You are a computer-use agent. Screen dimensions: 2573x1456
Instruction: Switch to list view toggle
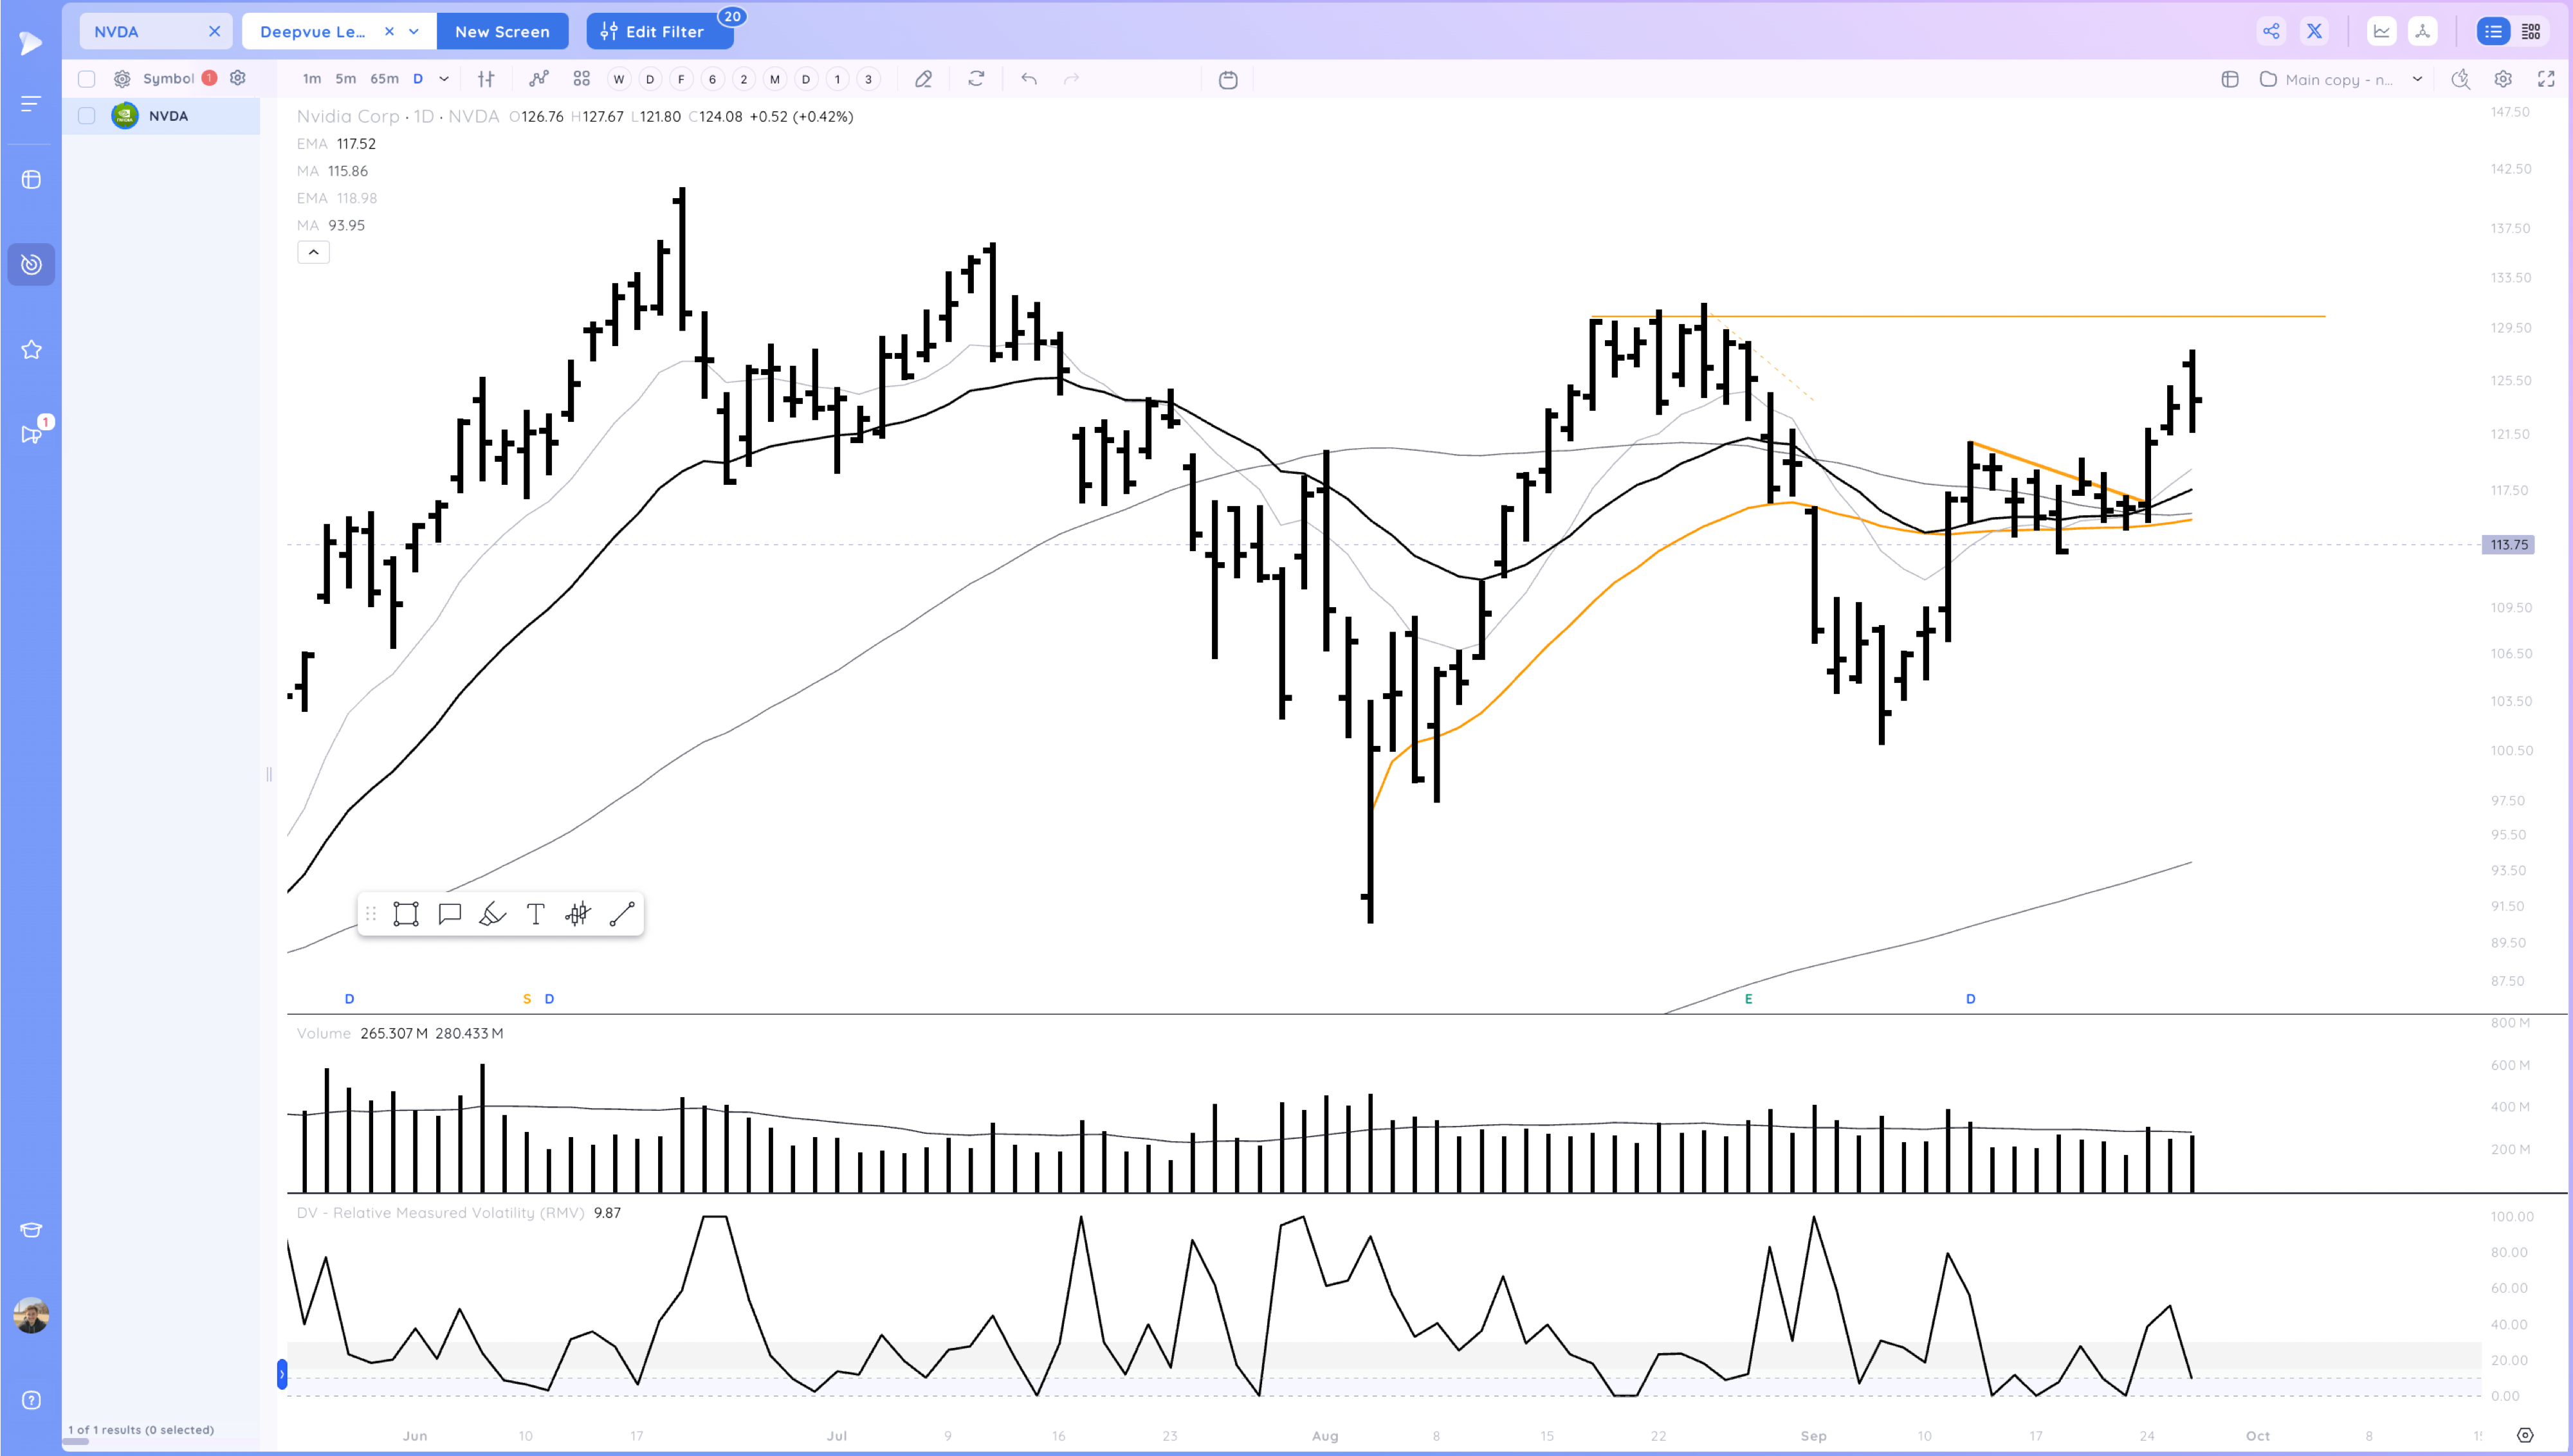point(2493,31)
